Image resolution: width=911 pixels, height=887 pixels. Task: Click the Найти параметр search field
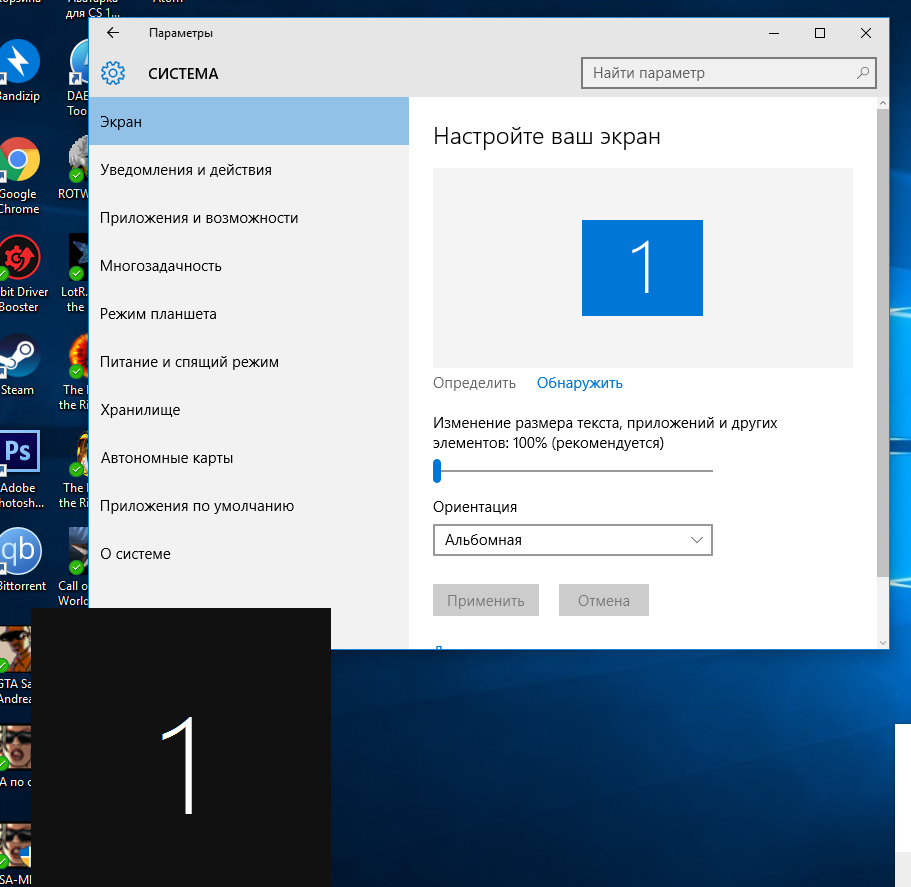(715, 73)
